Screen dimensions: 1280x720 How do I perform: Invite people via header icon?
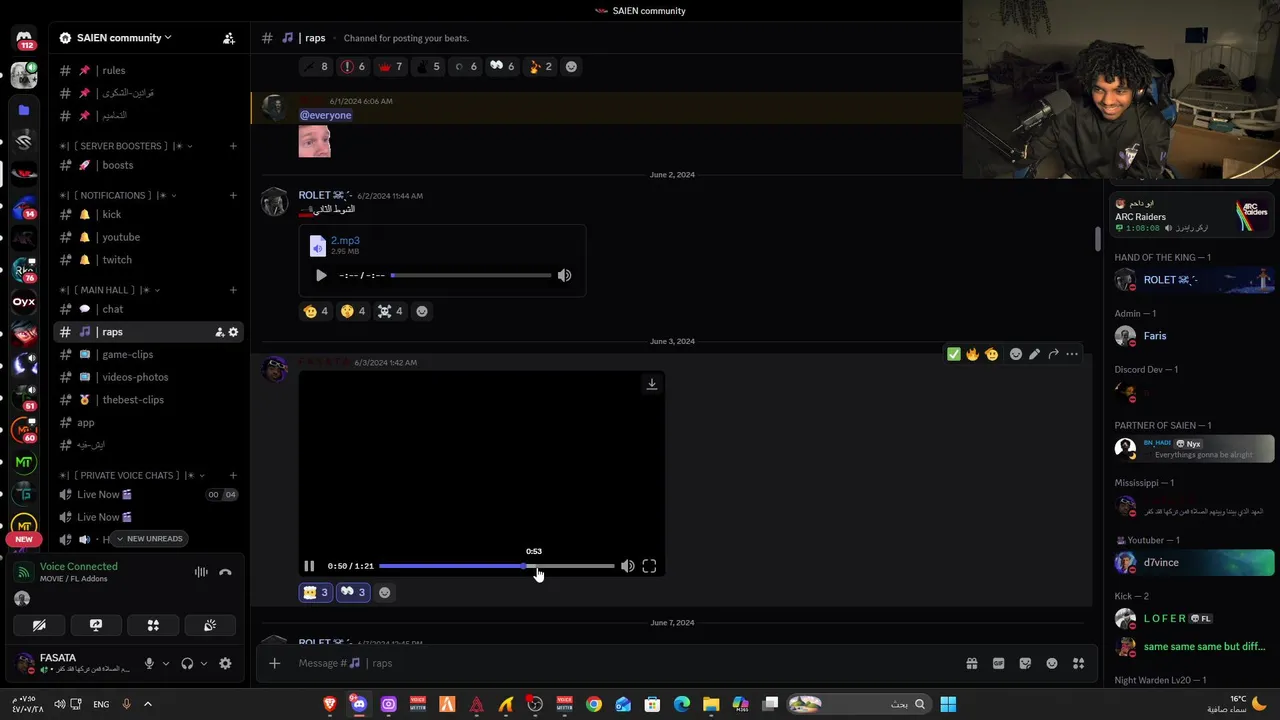click(229, 38)
